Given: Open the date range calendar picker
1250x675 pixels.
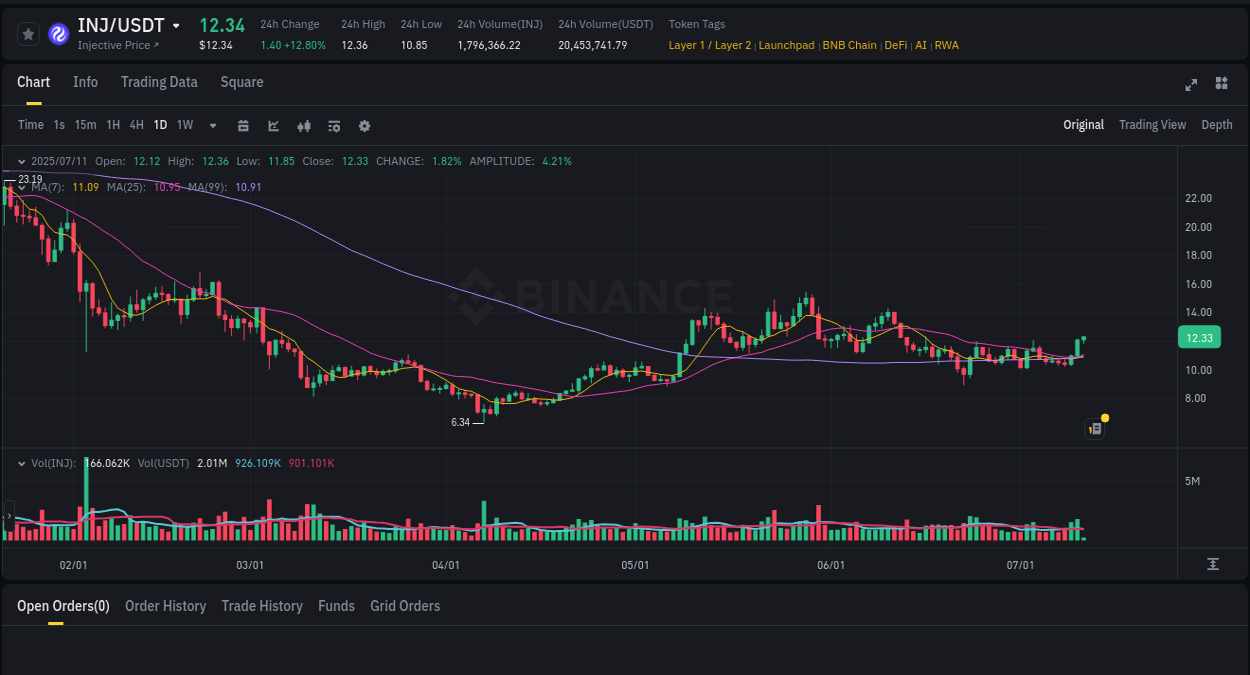Looking at the screenshot, I should coord(243,125).
